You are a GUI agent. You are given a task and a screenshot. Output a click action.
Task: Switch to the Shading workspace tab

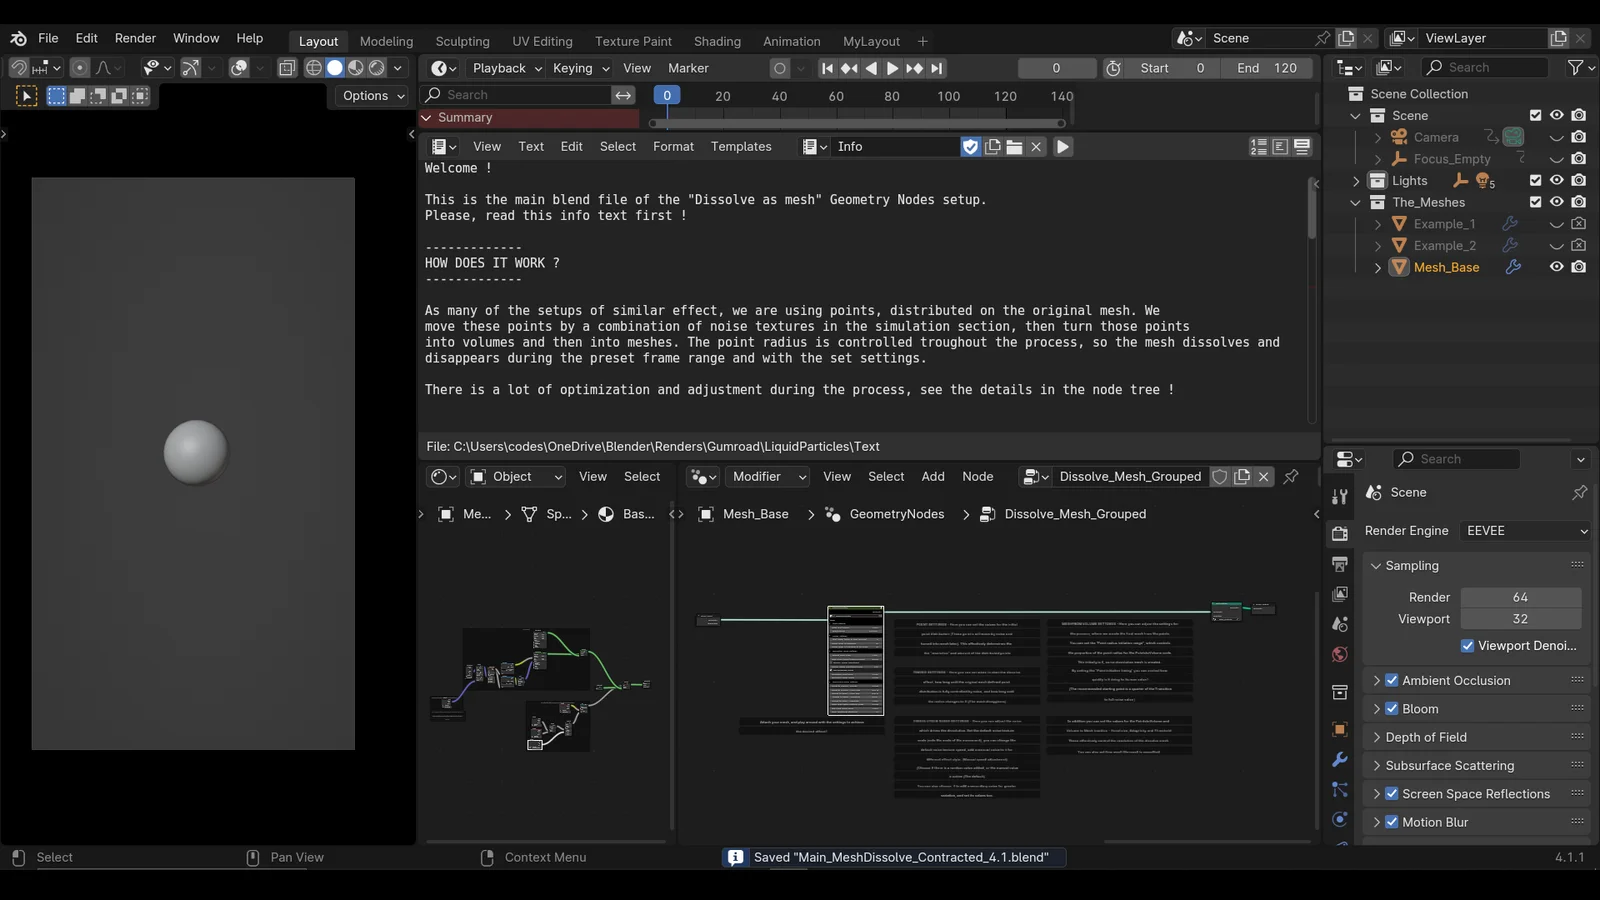717,41
